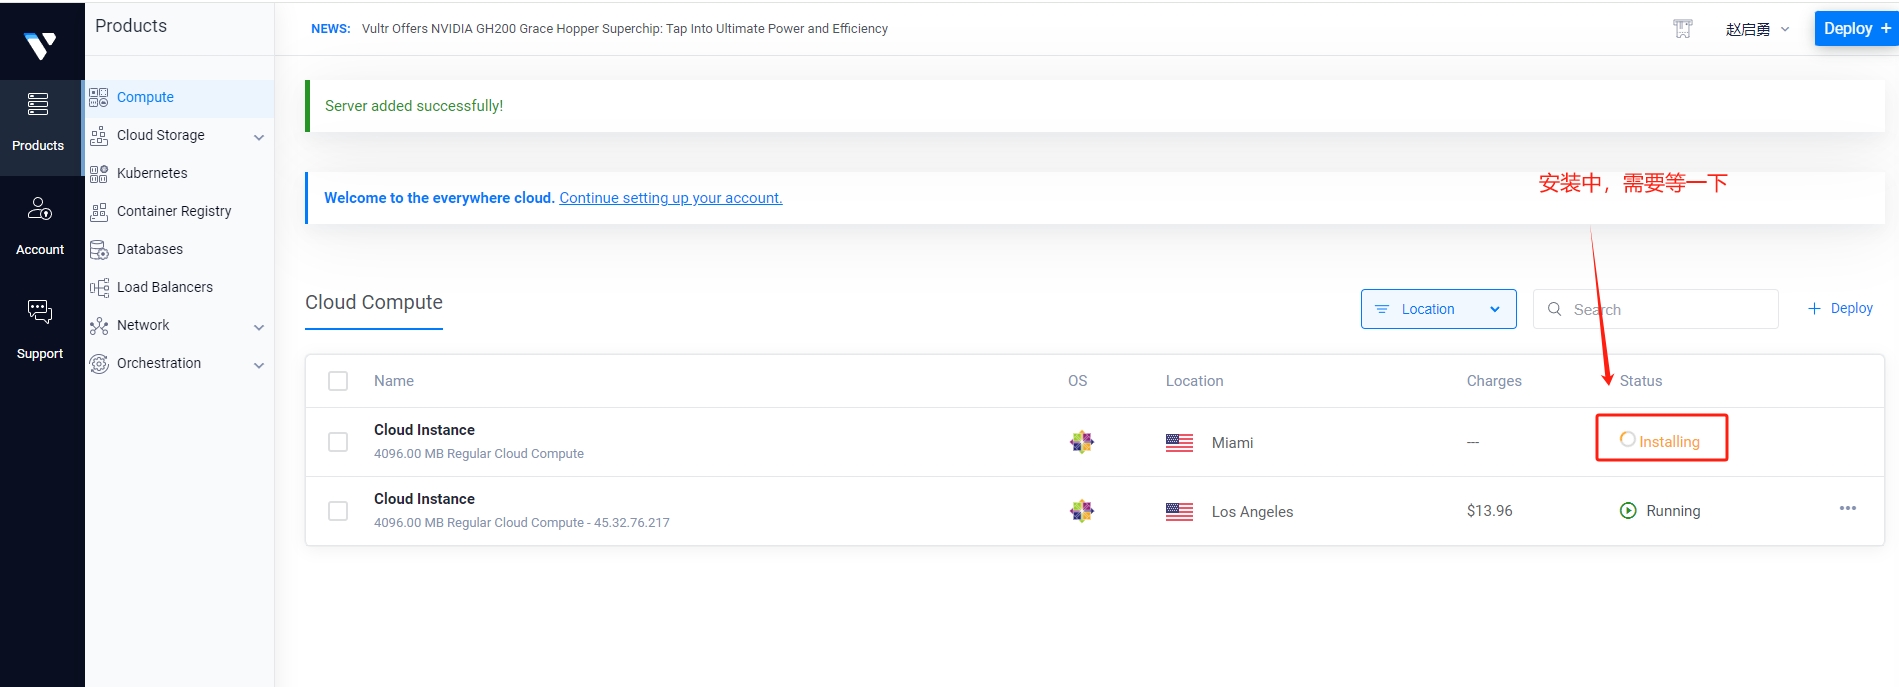Open the three-dot menu for Los Angeles instance
Screen dimensions: 1899x687
coord(1848,509)
